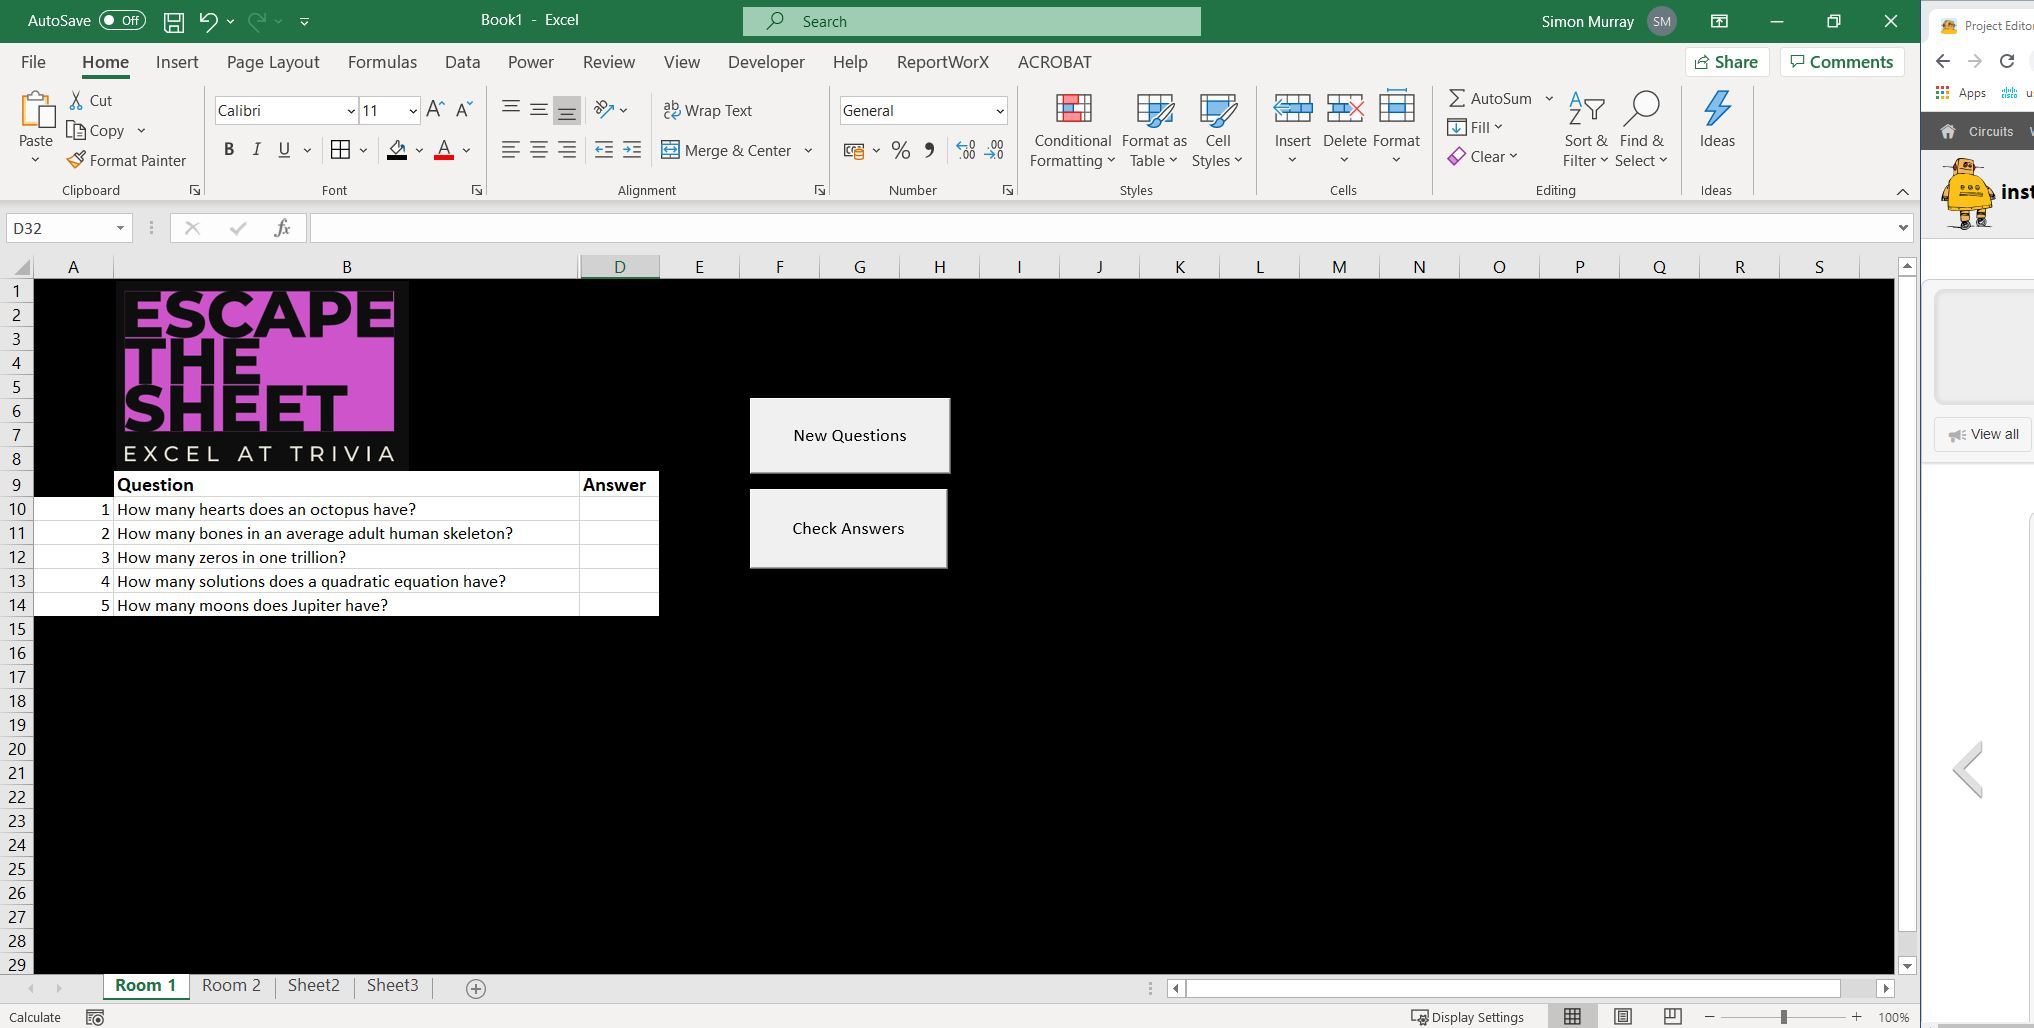
Task: Switch to the Sheet3 tab
Action: click(x=392, y=986)
